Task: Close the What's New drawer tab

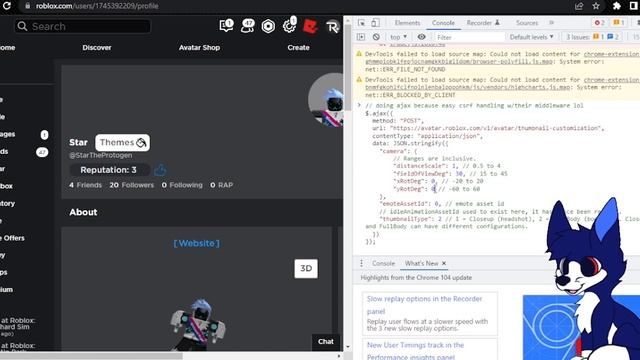Action: pos(444,263)
